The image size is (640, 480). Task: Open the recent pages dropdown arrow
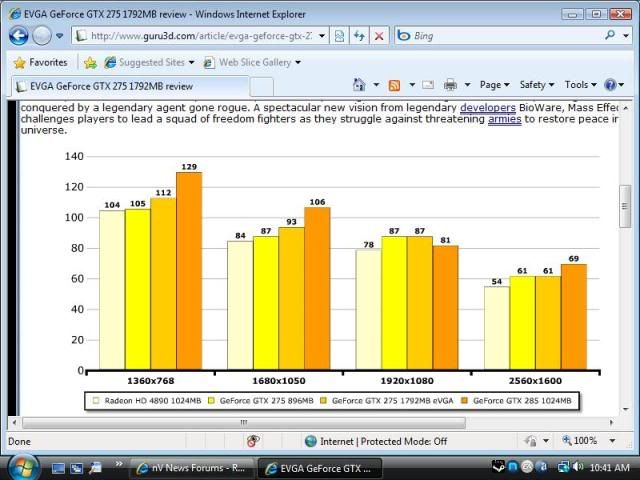point(60,36)
